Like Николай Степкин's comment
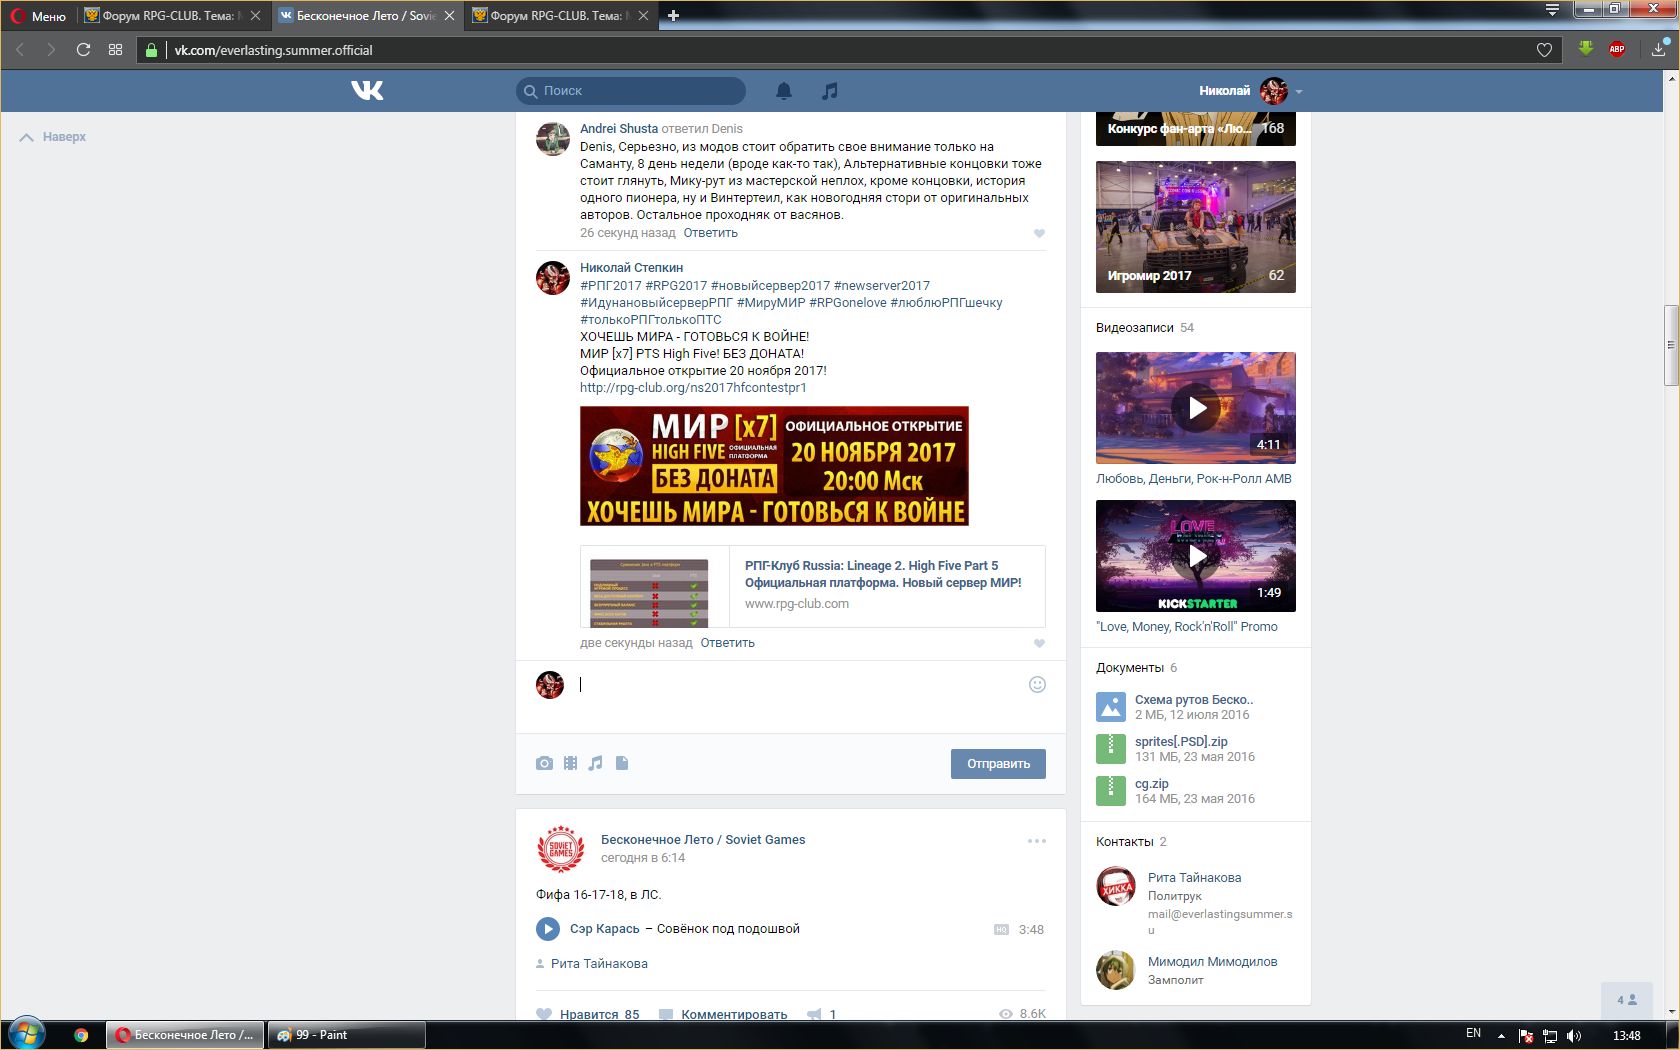 [1039, 643]
